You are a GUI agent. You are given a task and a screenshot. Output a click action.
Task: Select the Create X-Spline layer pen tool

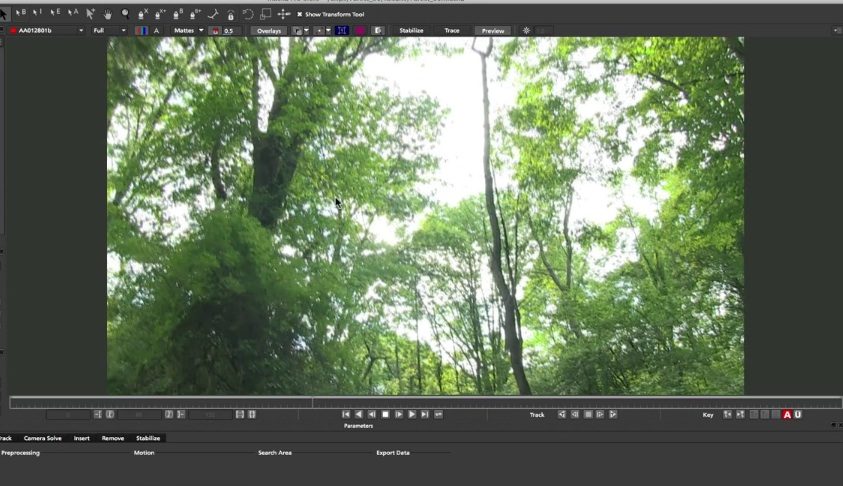coord(143,14)
